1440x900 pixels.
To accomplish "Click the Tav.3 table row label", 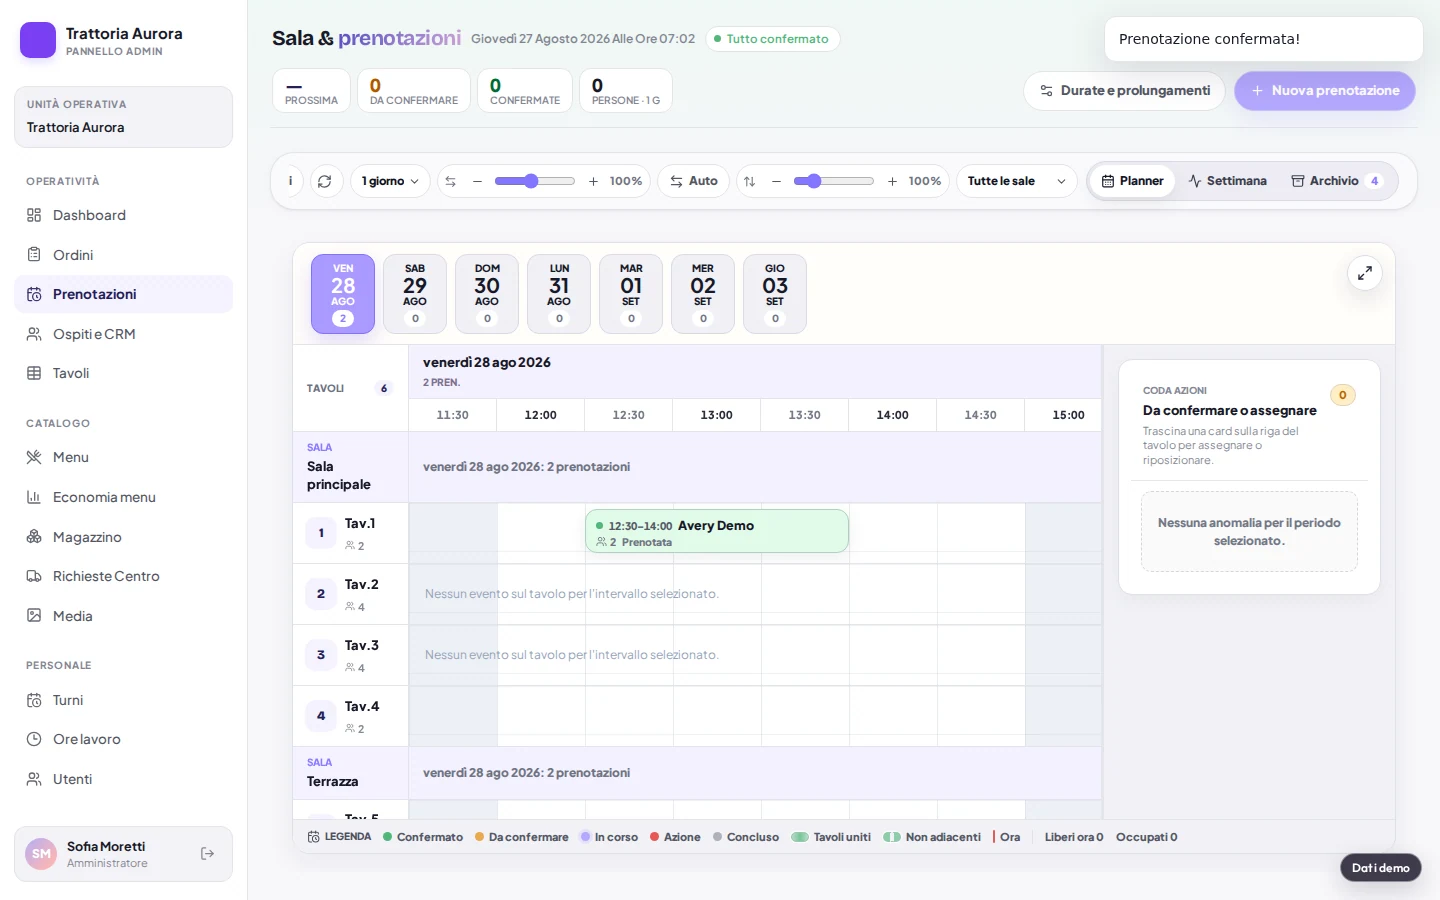I will (350, 655).
